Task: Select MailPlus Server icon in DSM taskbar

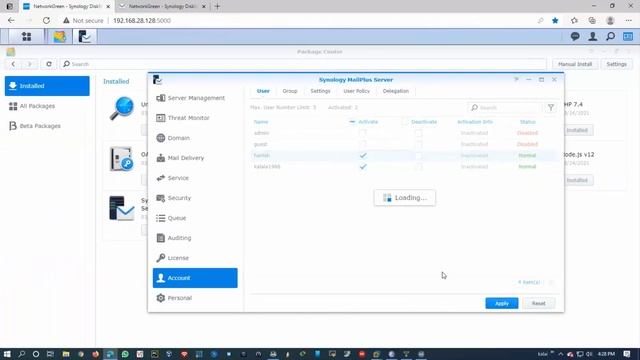Action: (x=84, y=37)
